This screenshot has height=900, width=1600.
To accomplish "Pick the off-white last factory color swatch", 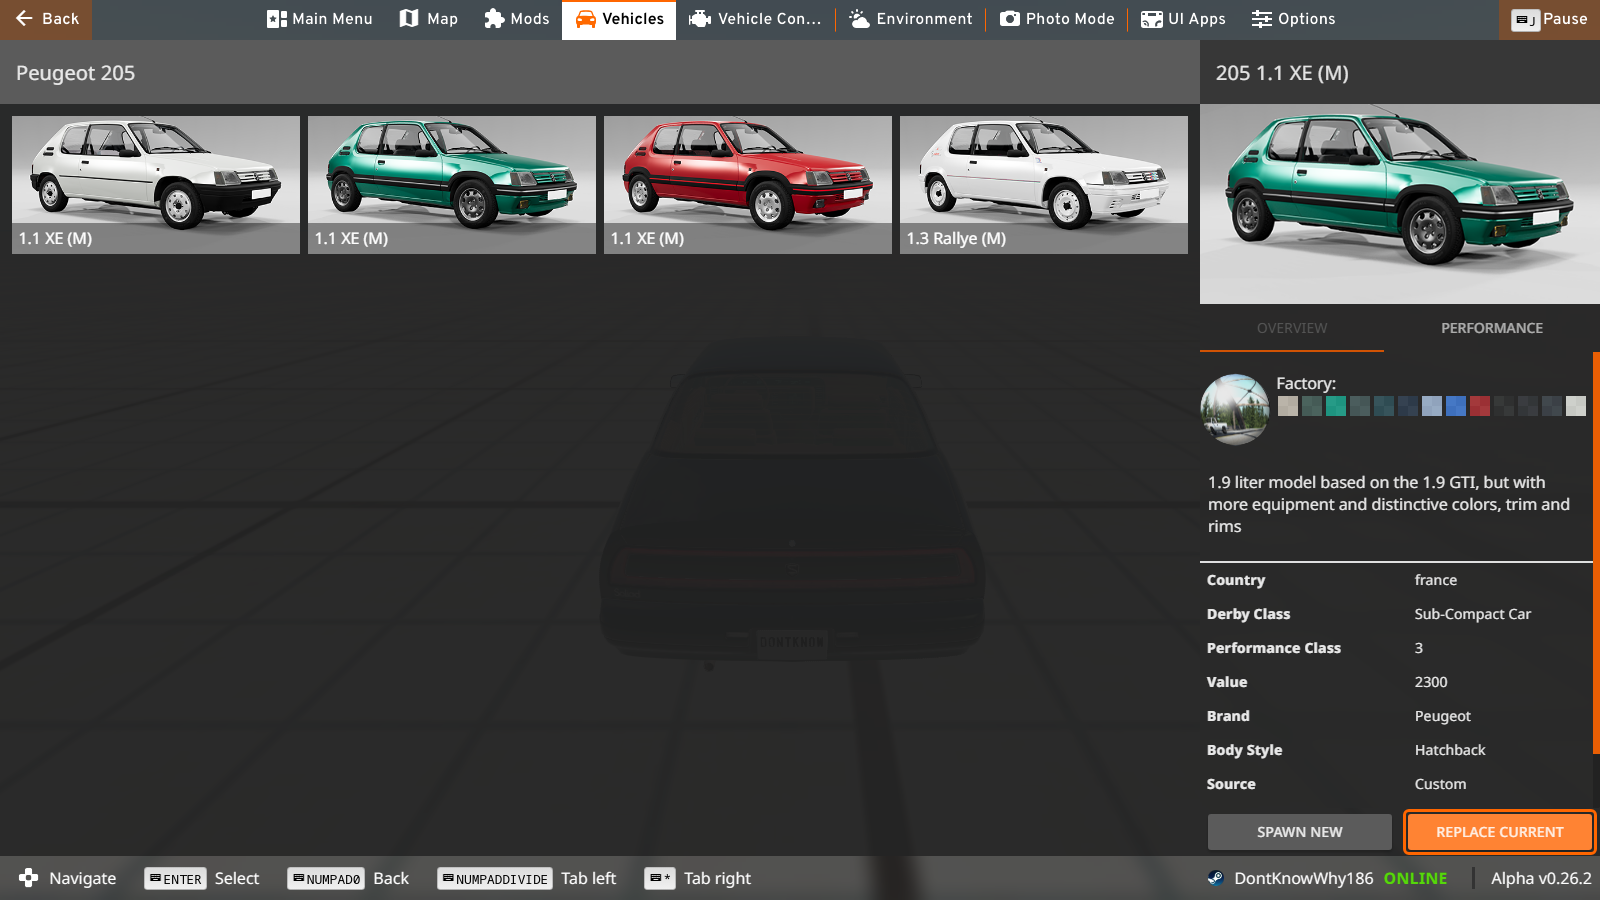I will (1576, 406).
